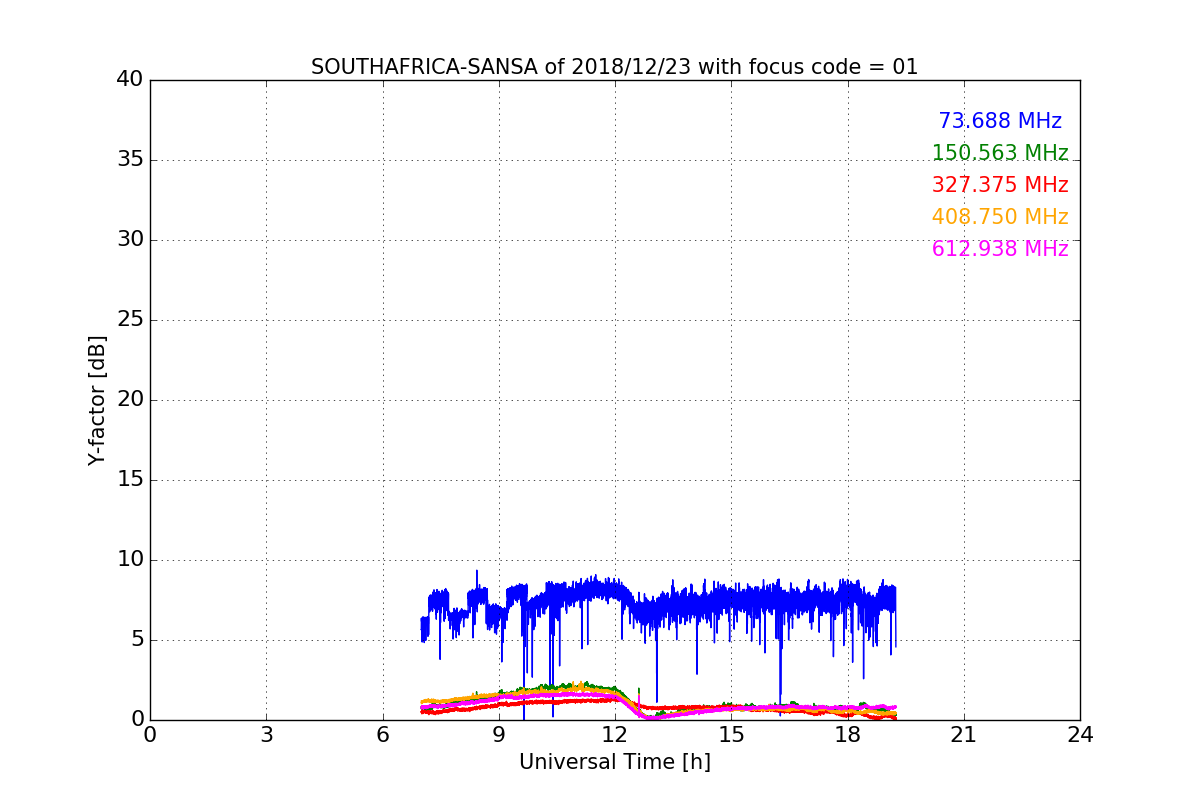Screen dimensions: 1200x800
Task: Click y-axis tick label 40
Action: (x=130, y=79)
